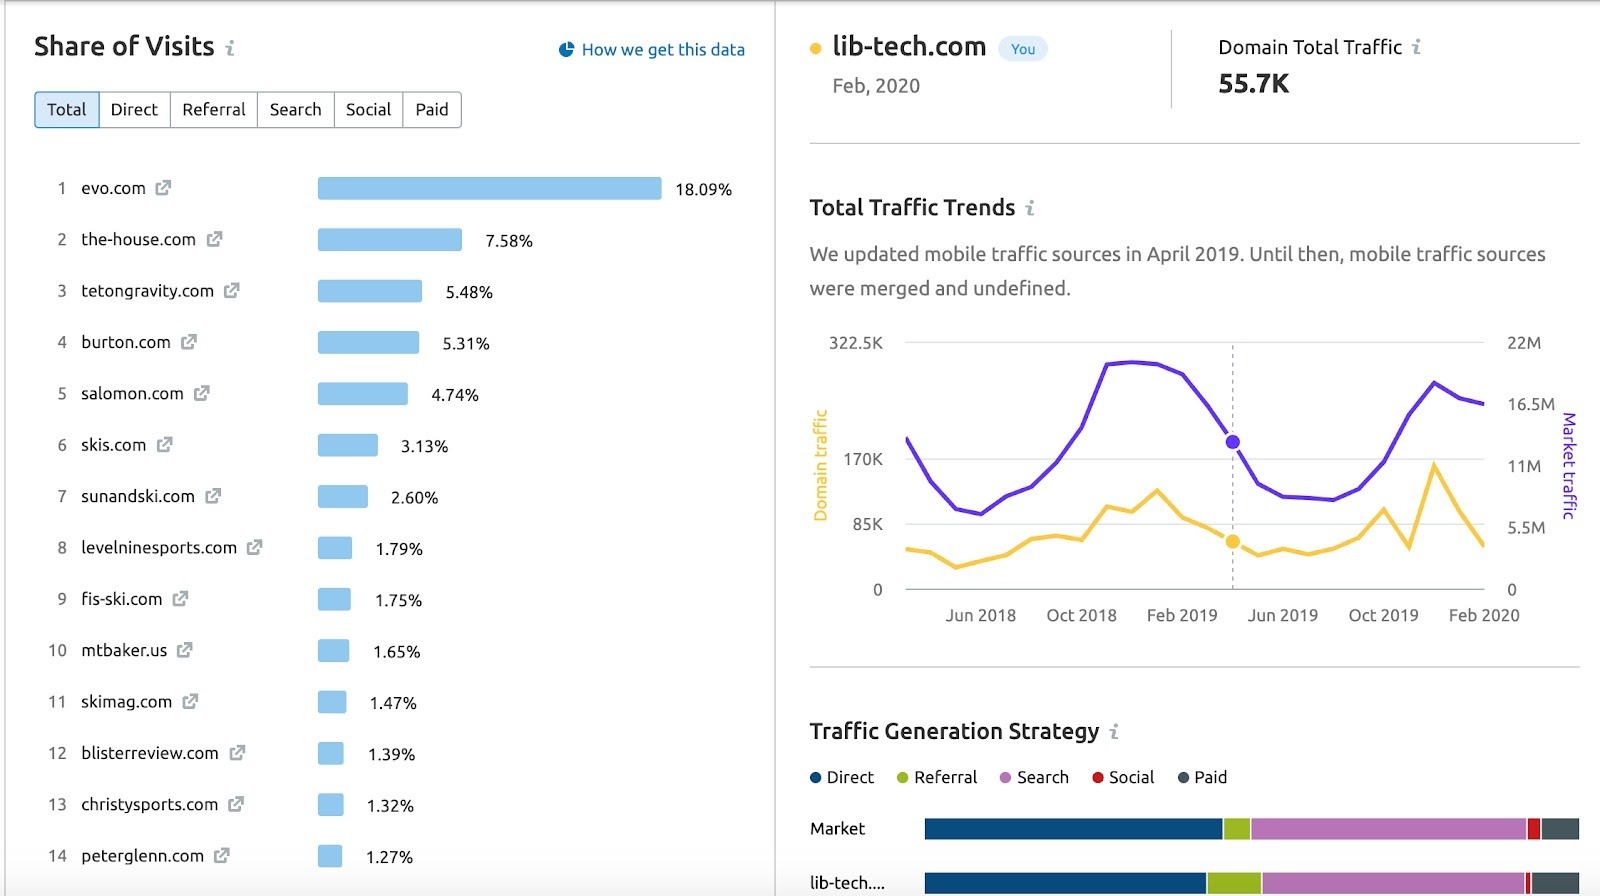1600x896 pixels.
Task: Switch to the Total tab
Action: click(x=67, y=110)
